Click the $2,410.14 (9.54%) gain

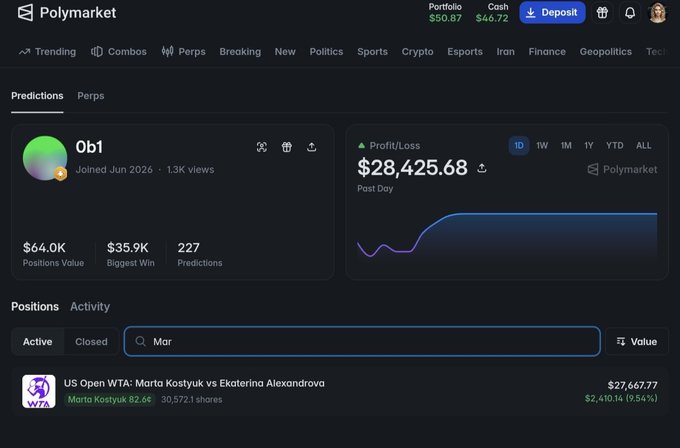click(x=621, y=398)
